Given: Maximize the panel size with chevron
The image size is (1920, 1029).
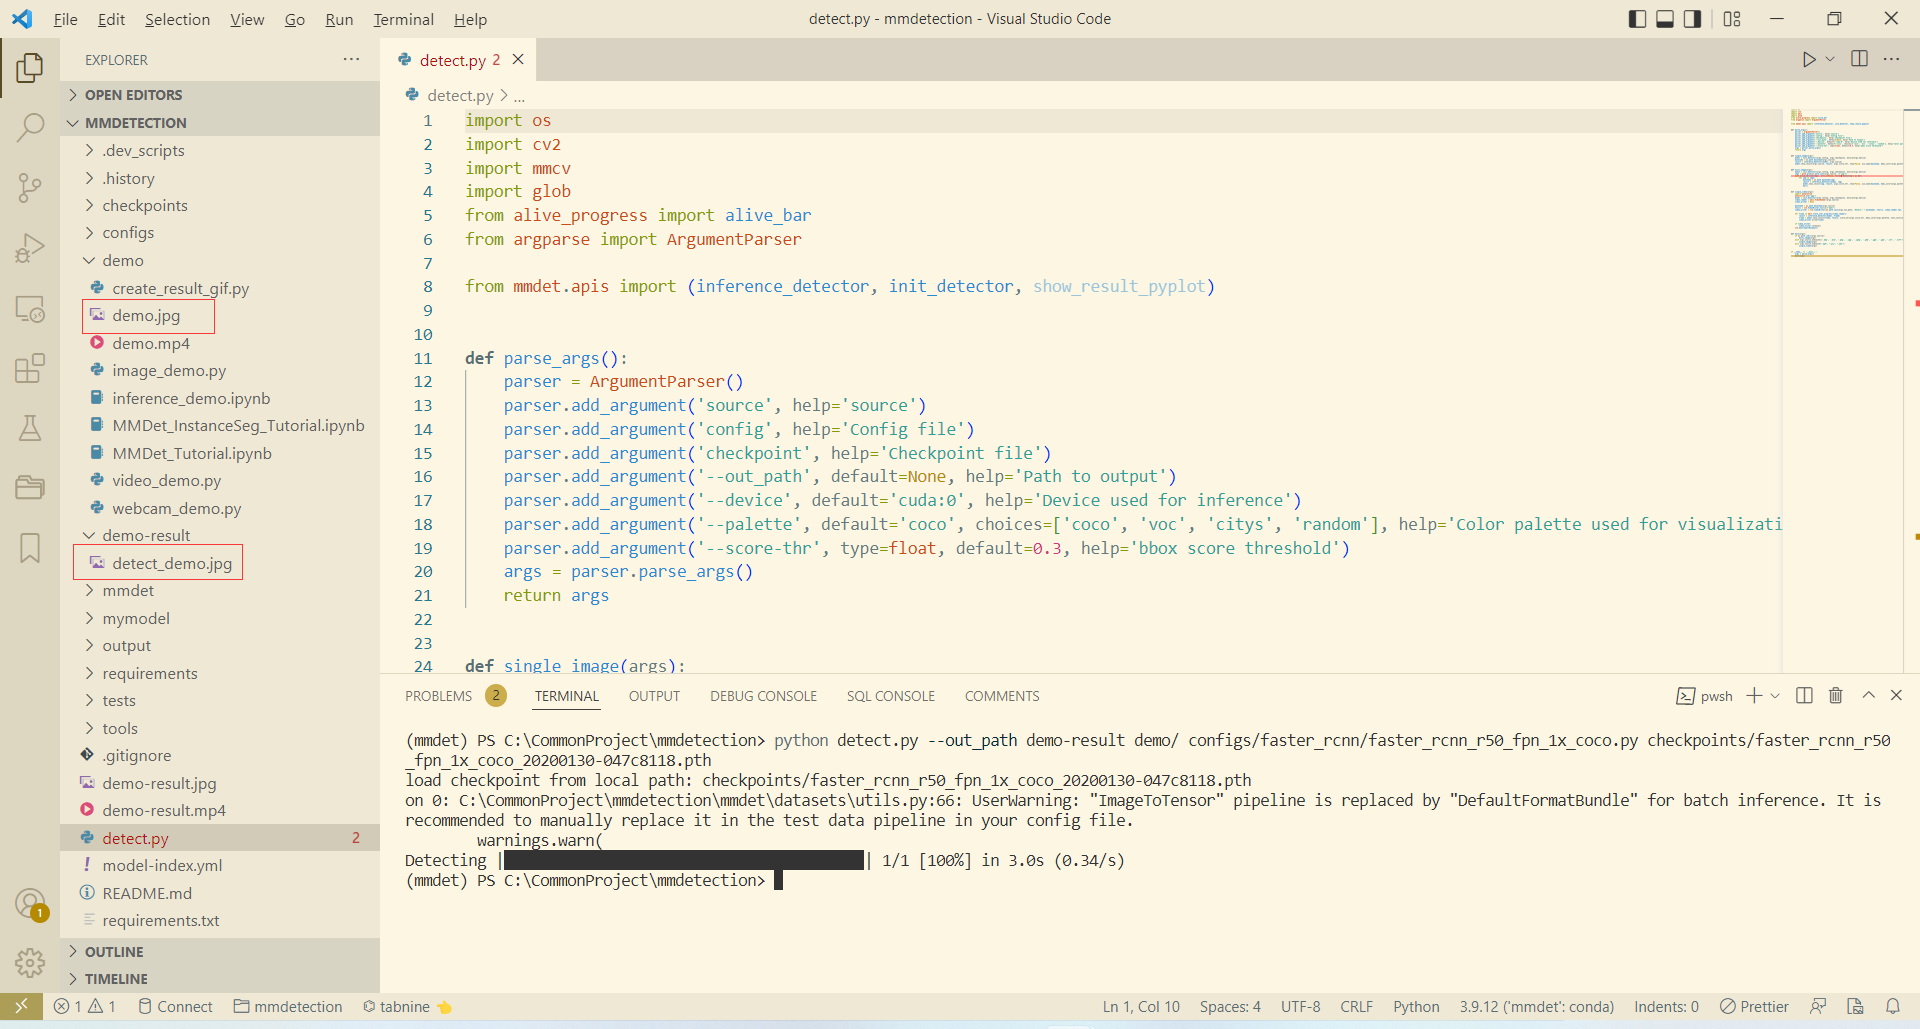Looking at the screenshot, I should click(x=1868, y=695).
